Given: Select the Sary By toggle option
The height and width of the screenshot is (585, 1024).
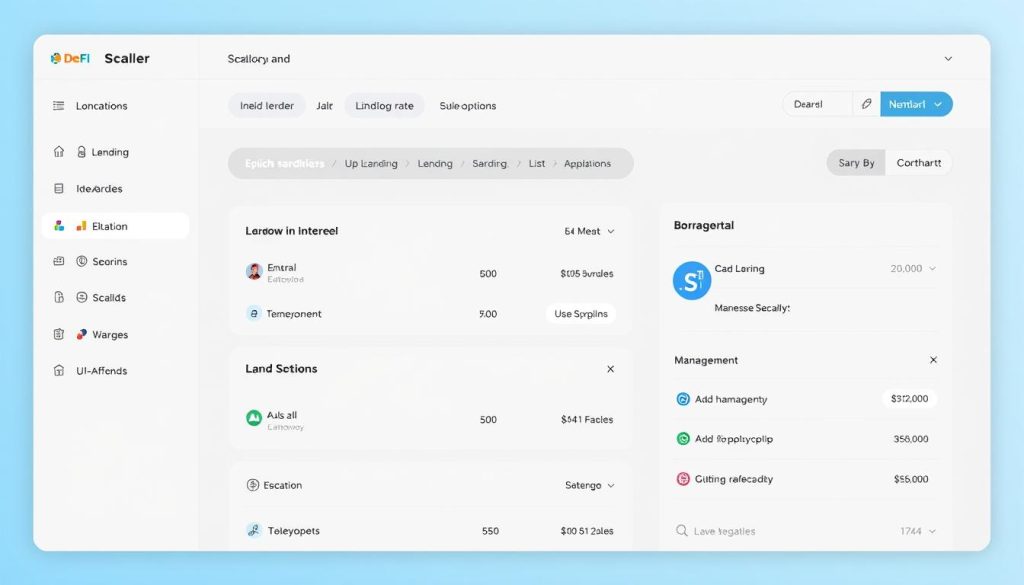Looking at the screenshot, I should (855, 162).
